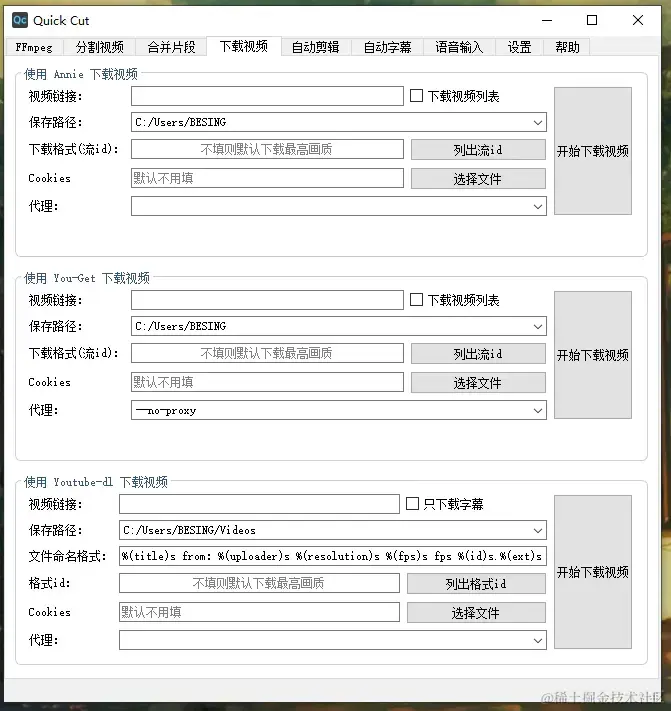Click 选择文件 button in Annie section
This screenshot has width=671, height=711.
click(478, 179)
